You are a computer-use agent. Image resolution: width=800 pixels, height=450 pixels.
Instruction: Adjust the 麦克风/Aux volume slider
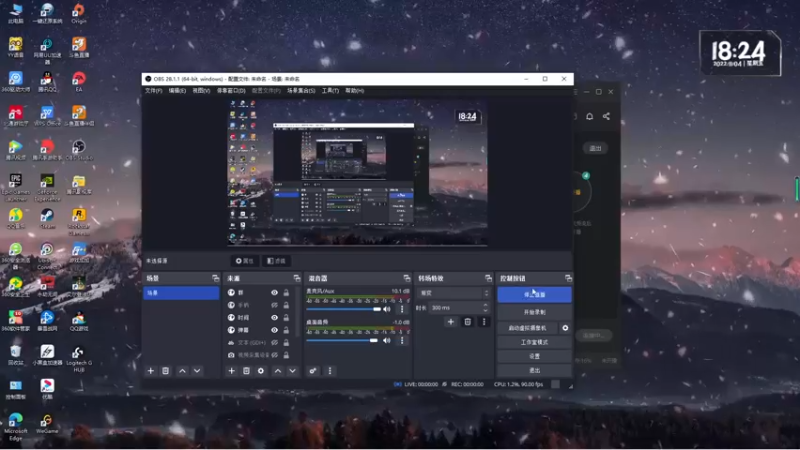[343, 309]
